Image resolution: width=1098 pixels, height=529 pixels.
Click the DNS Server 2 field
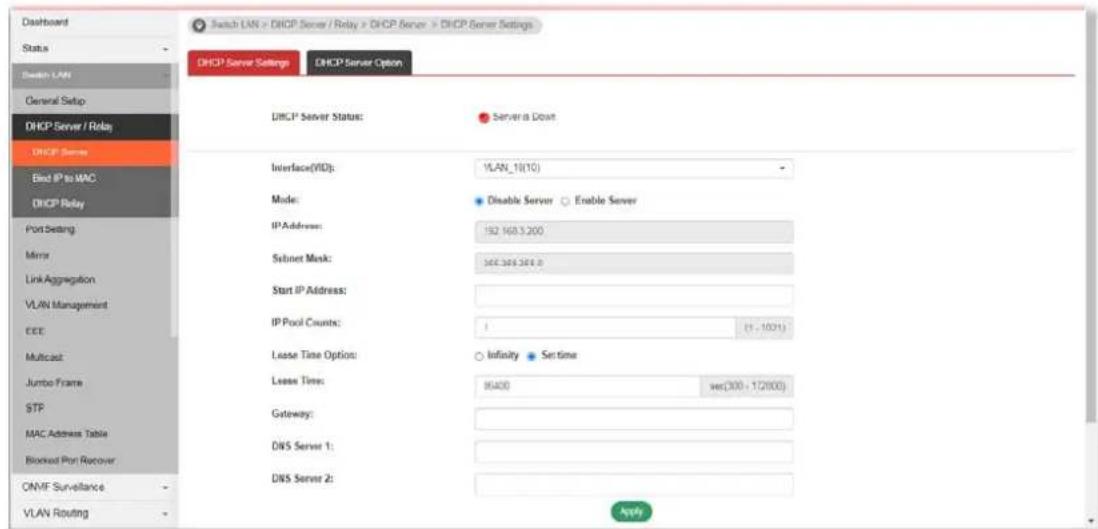[x=634, y=483]
